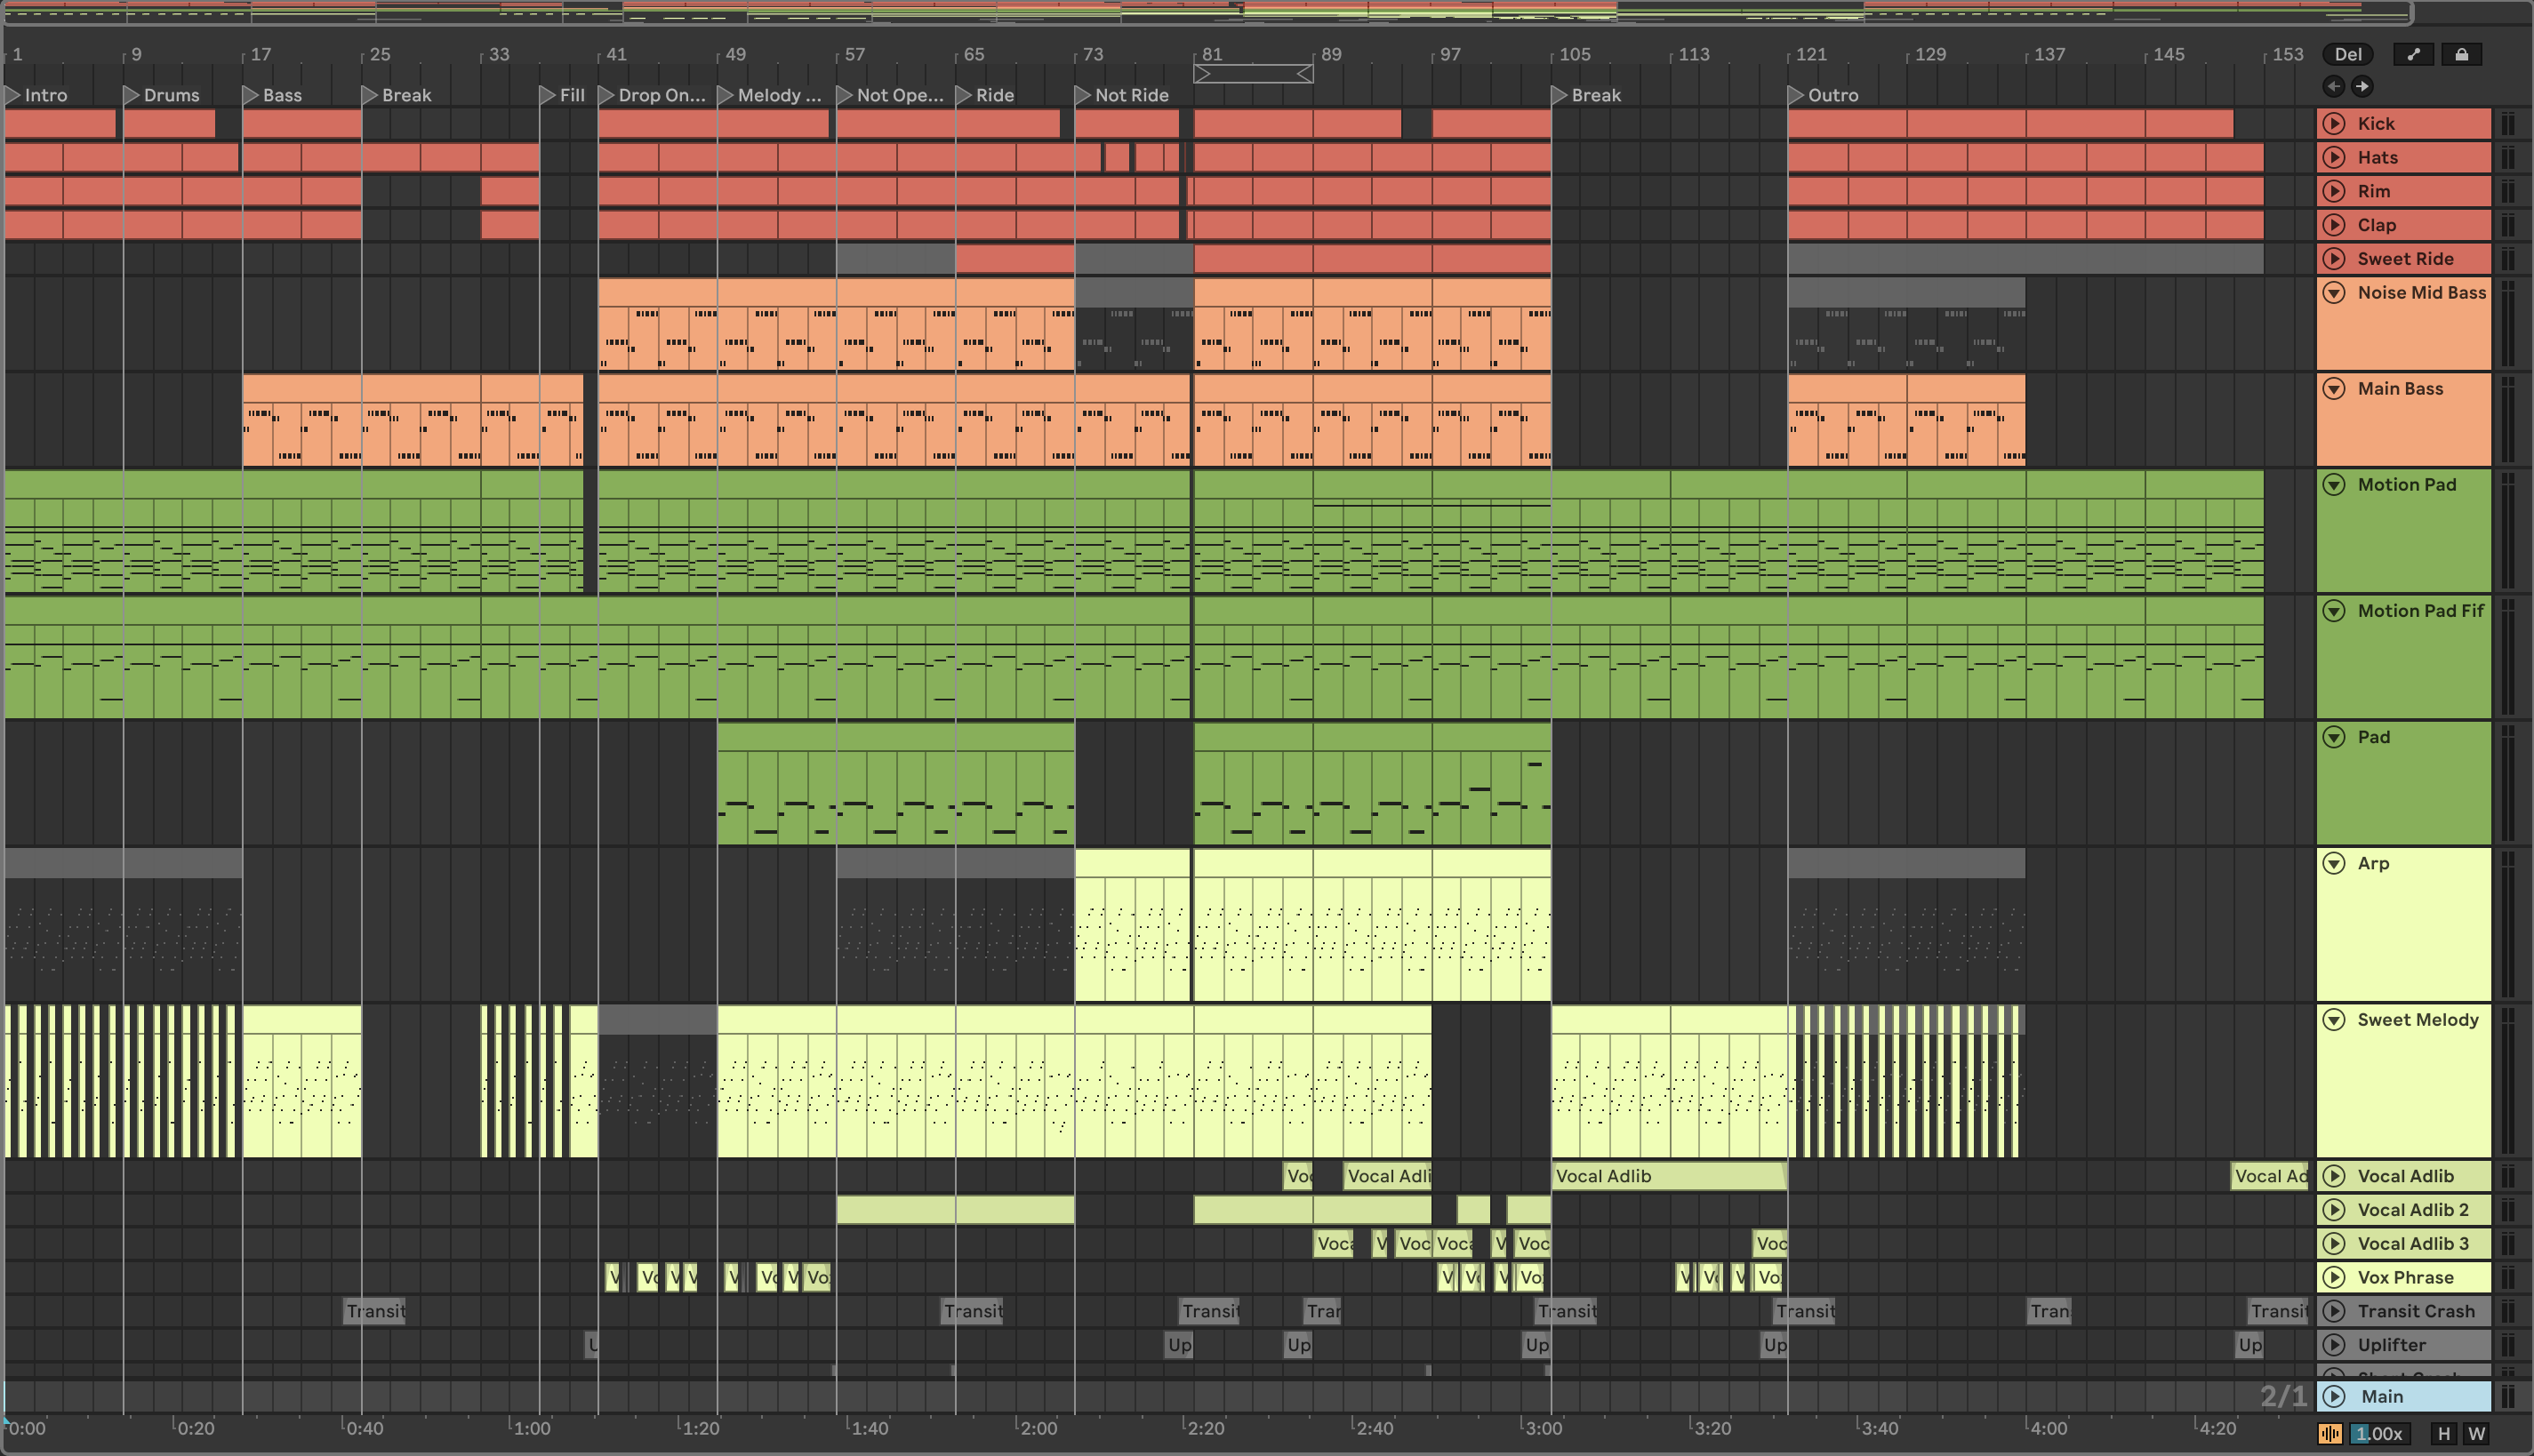Click the Vox Phrase track round icon
The image size is (2534, 1456).
pyautogui.click(x=2334, y=1277)
